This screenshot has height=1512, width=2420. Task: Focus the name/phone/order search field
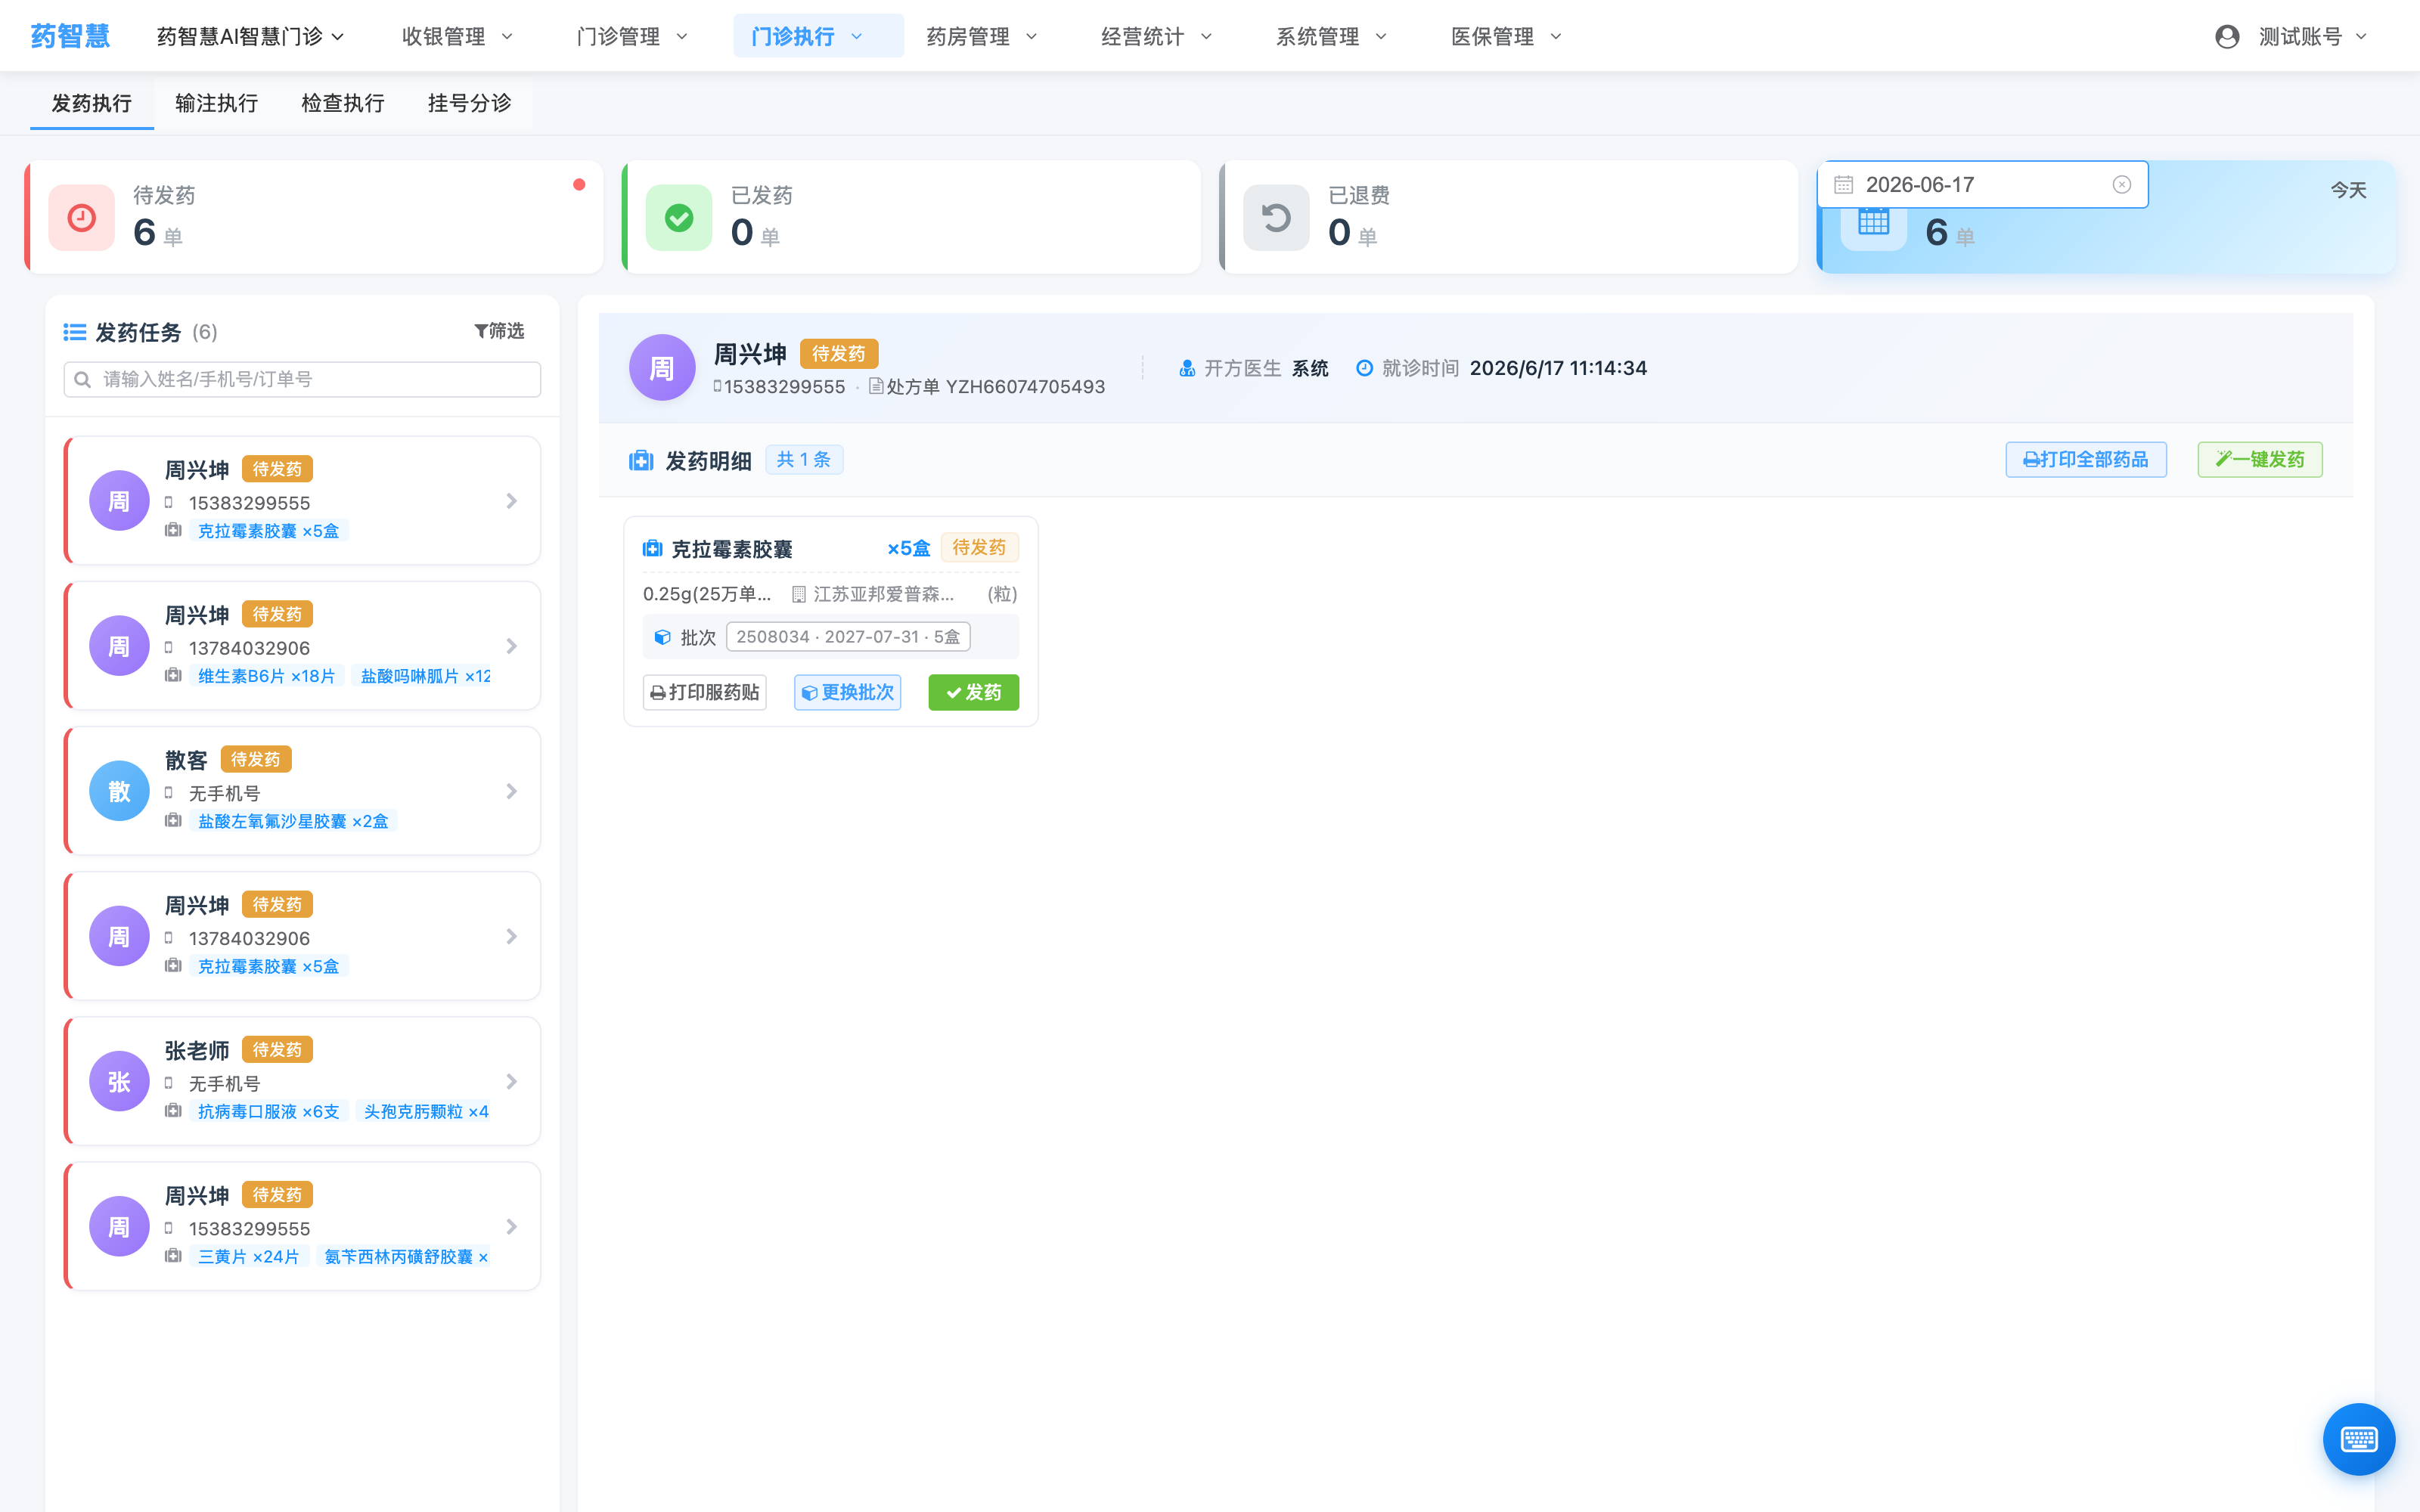[302, 379]
